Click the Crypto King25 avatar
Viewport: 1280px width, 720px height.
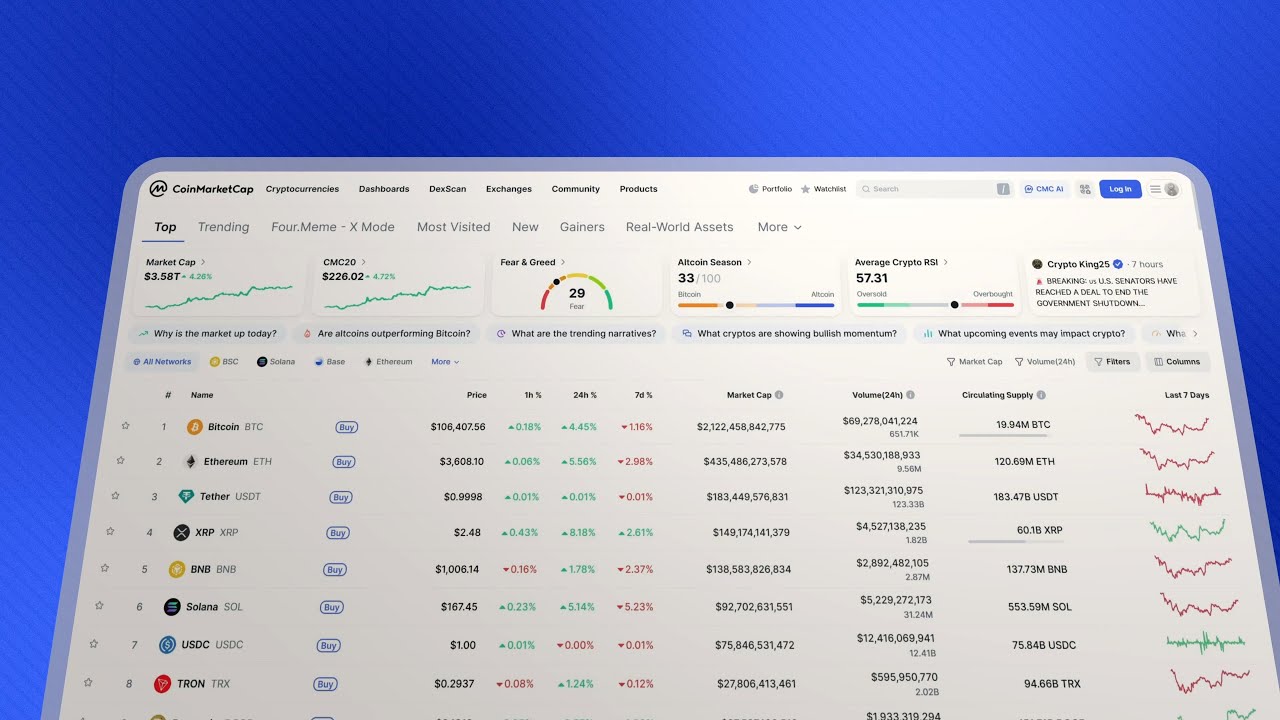pyautogui.click(x=1038, y=264)
